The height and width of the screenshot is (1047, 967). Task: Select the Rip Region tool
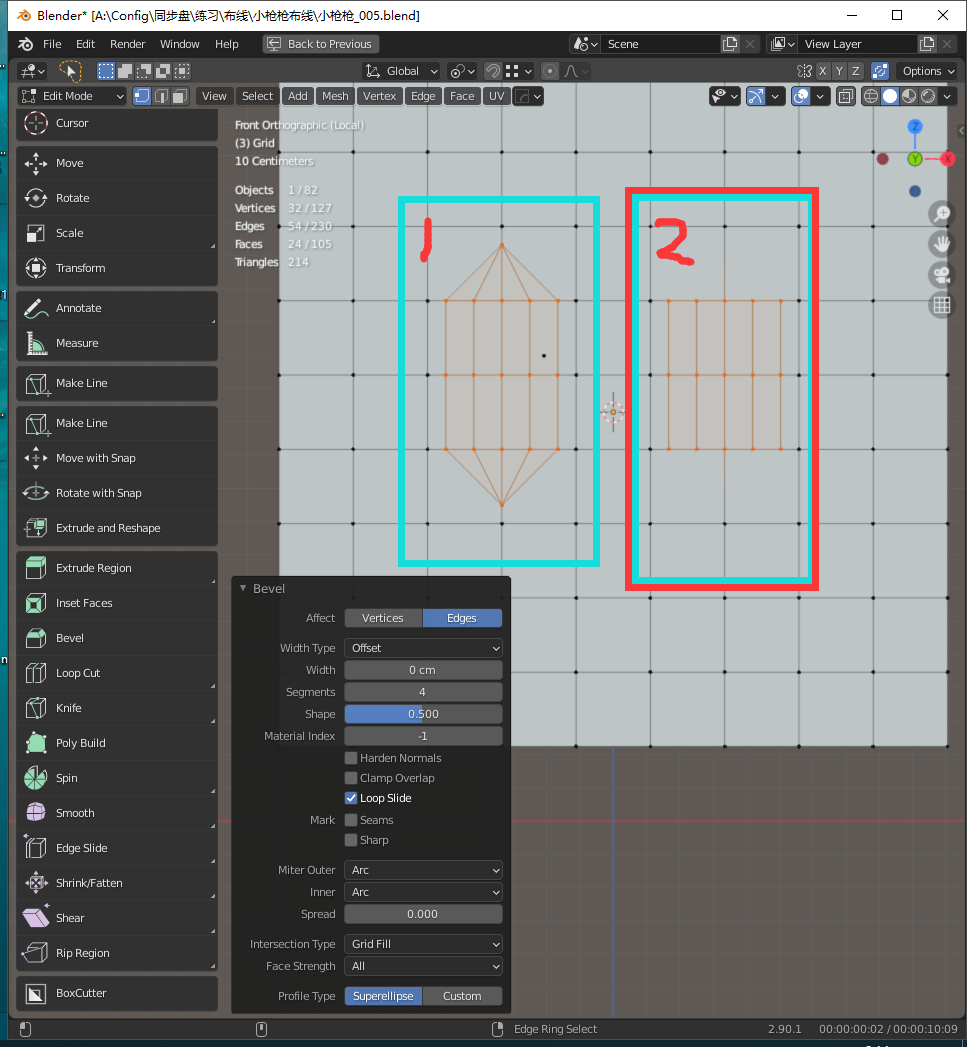(x=117, y=953)
